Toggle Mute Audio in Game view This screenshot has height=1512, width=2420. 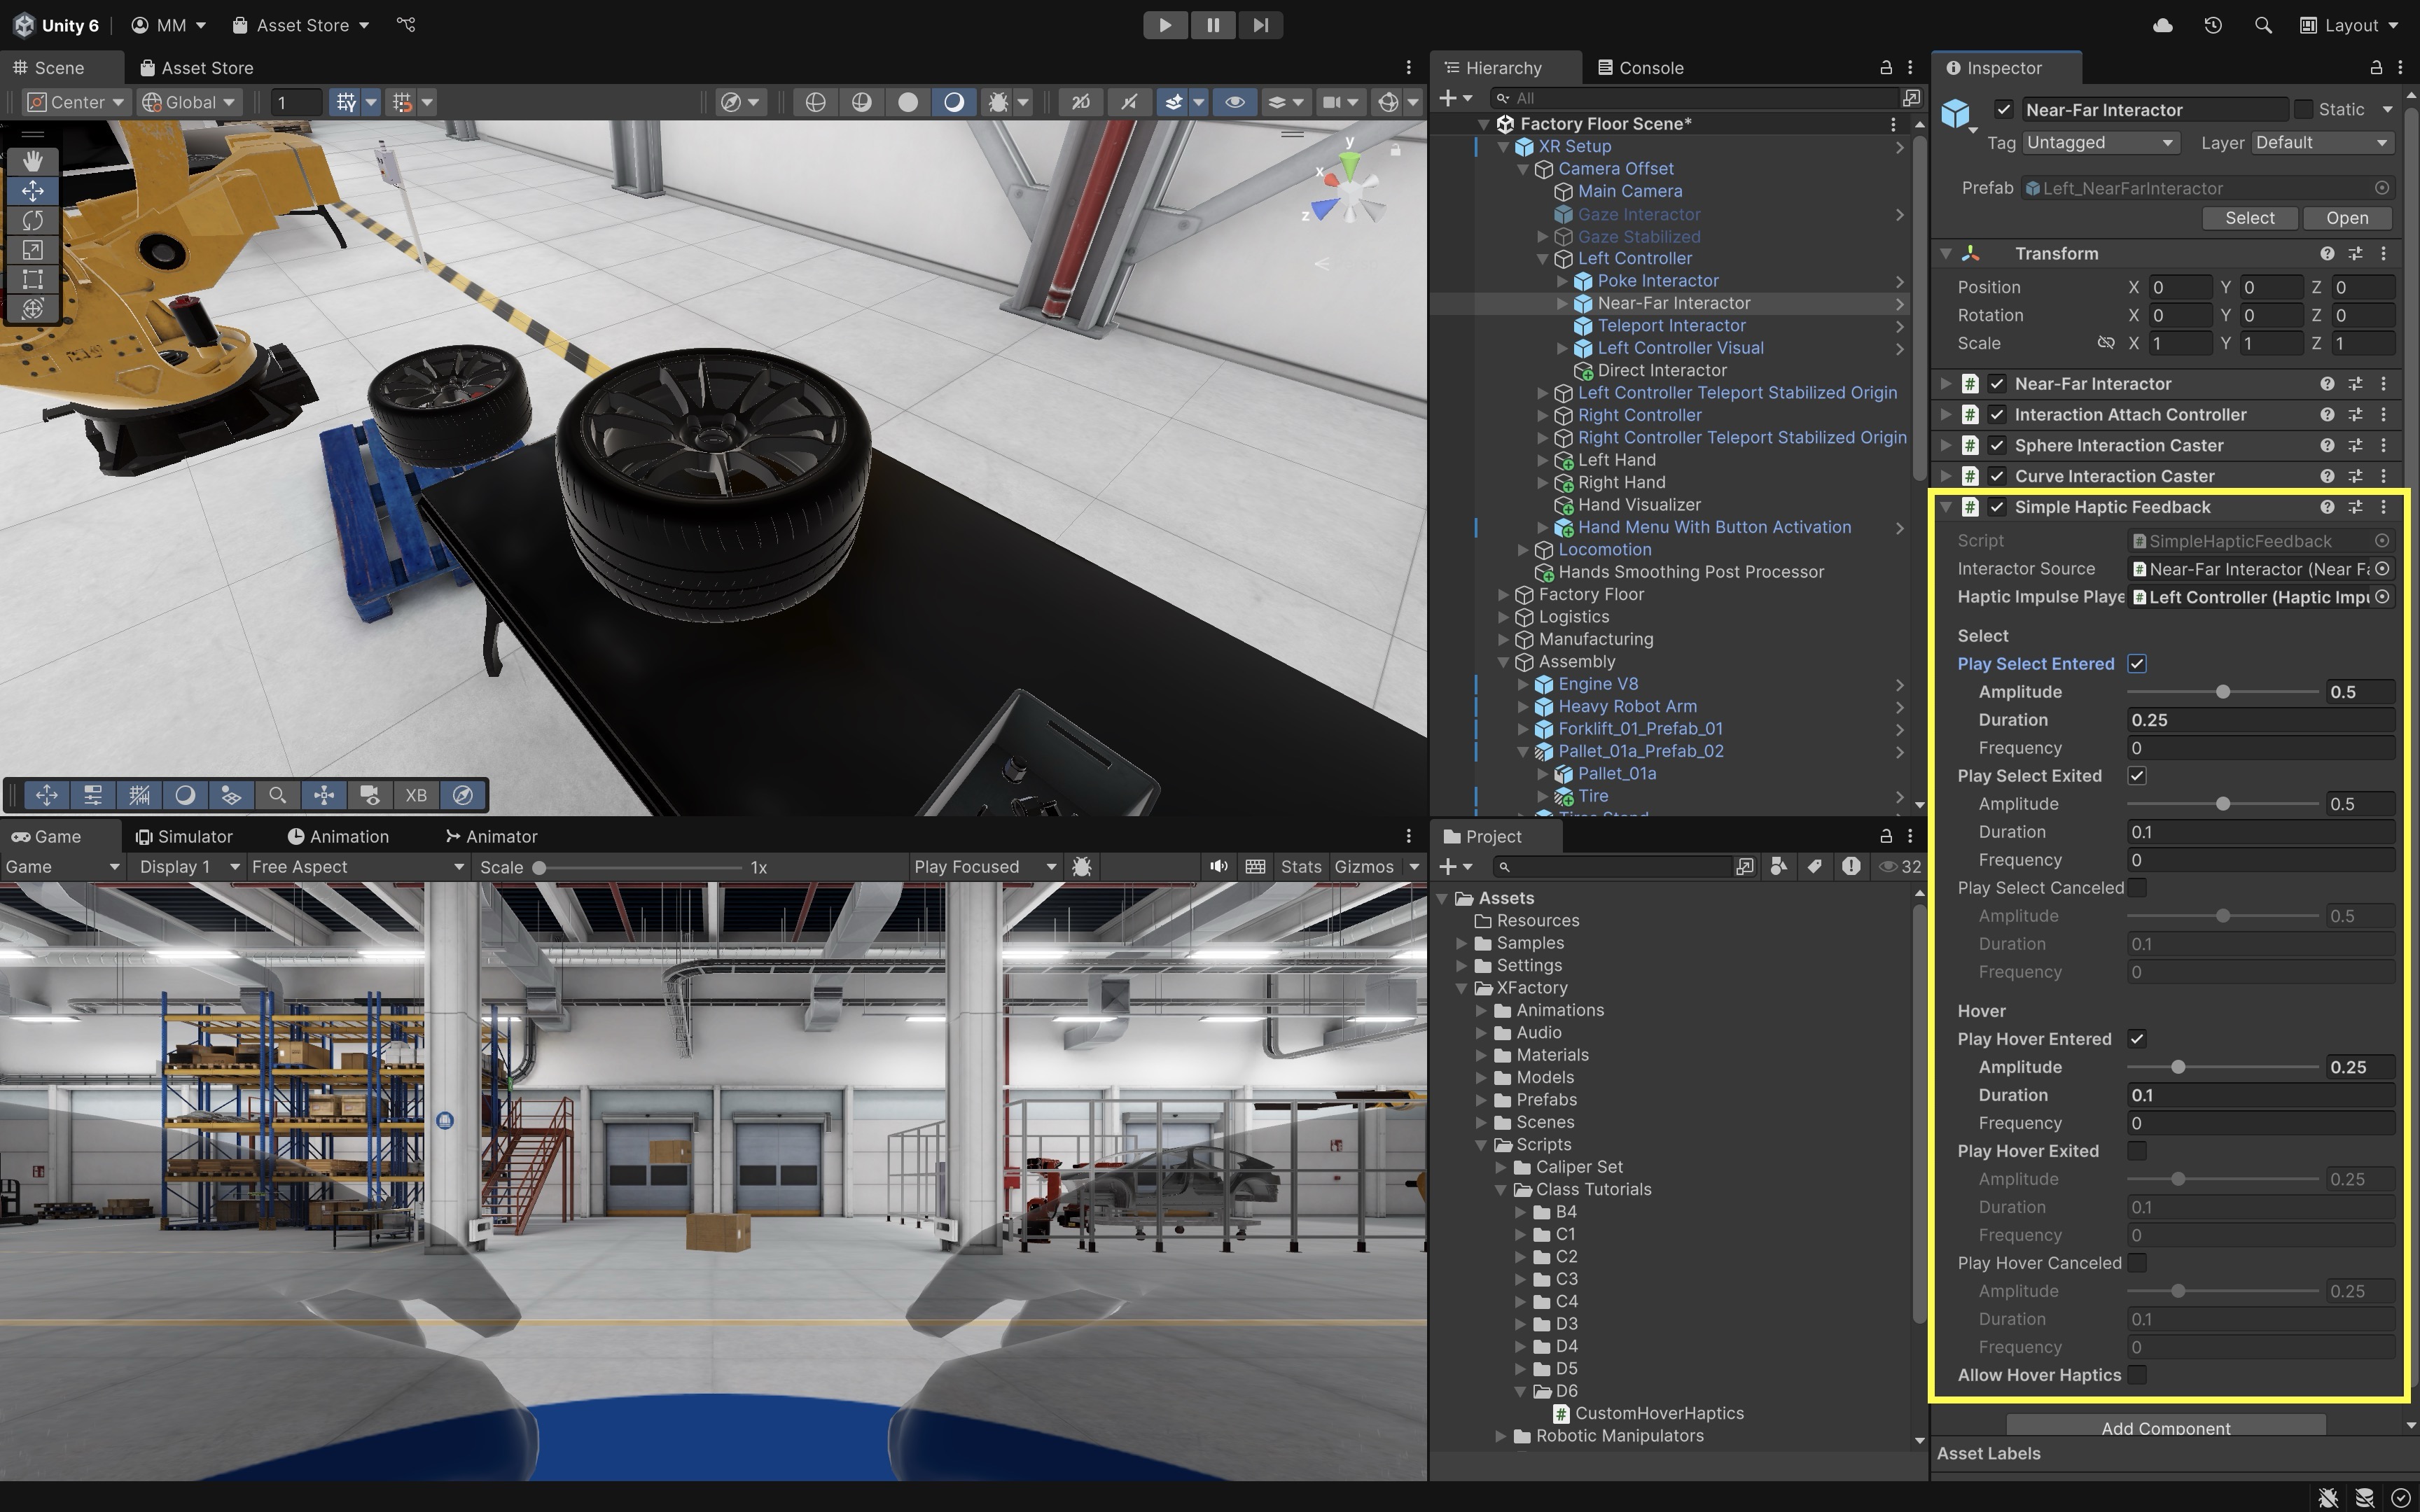pyautogui.click(x=1218, y=867)
